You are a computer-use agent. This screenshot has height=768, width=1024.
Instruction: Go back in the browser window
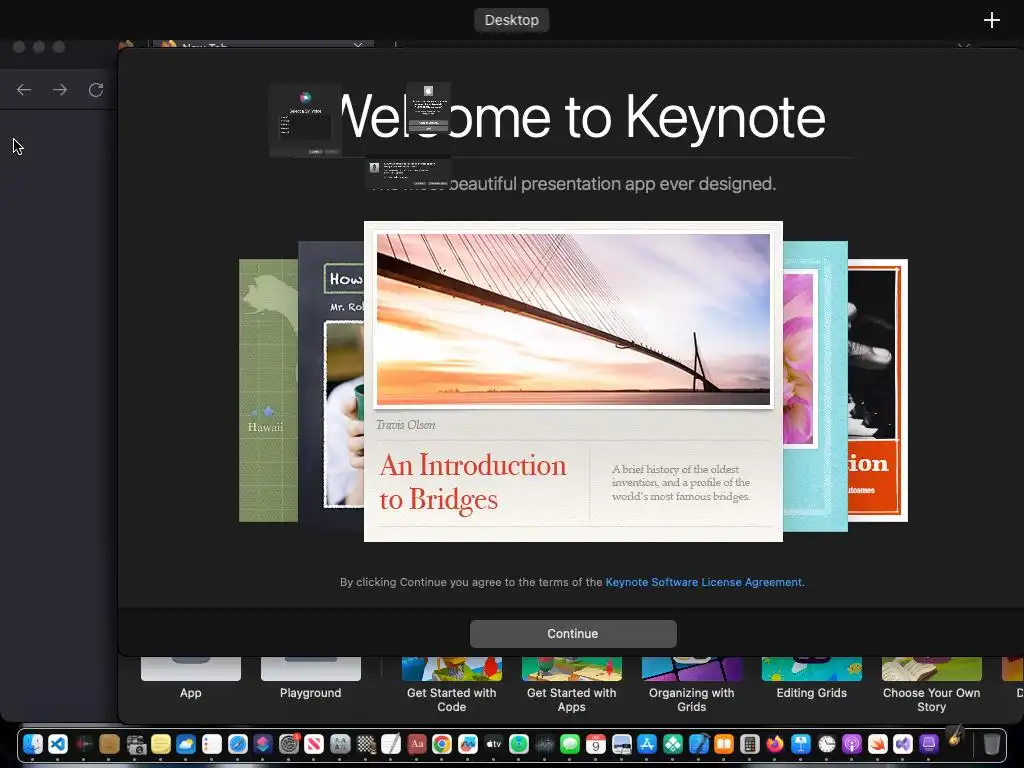24,89
